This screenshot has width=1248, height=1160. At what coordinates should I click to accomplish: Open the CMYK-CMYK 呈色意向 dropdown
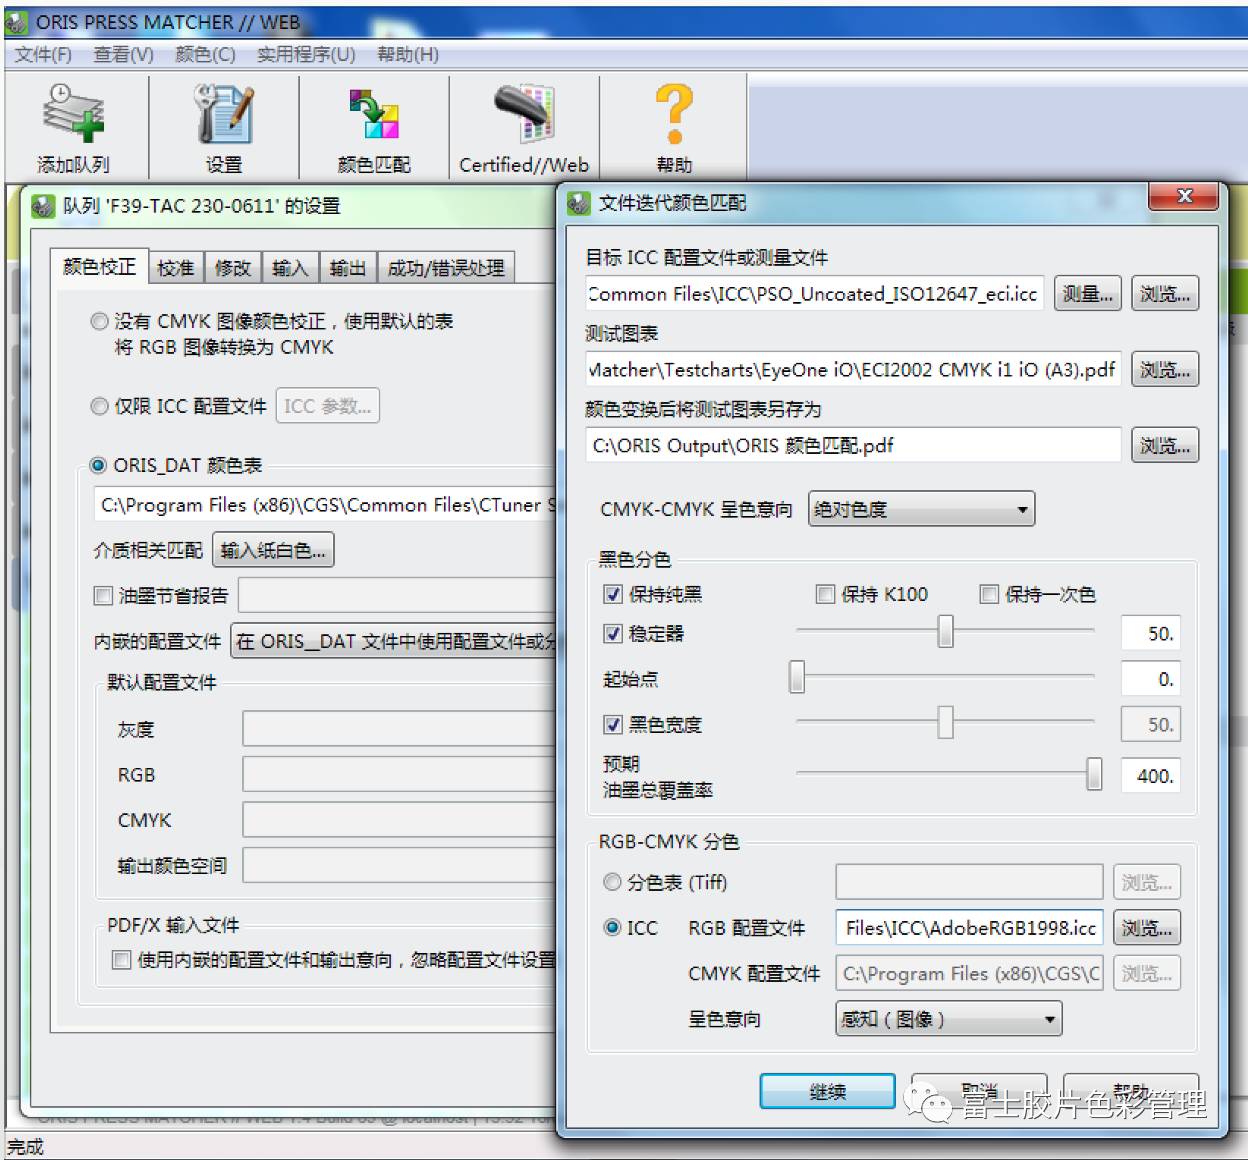(x=921, y=509)
